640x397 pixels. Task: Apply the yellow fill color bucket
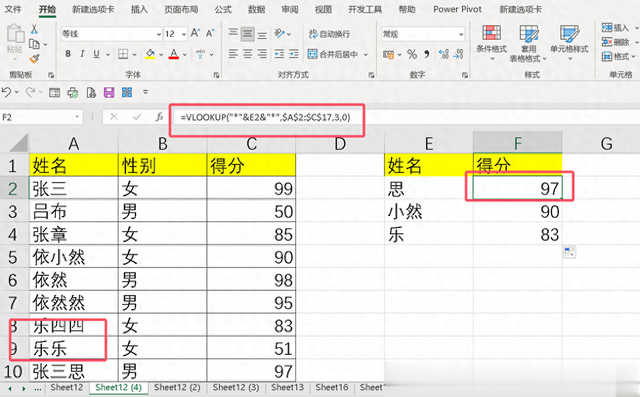point(150,54)
